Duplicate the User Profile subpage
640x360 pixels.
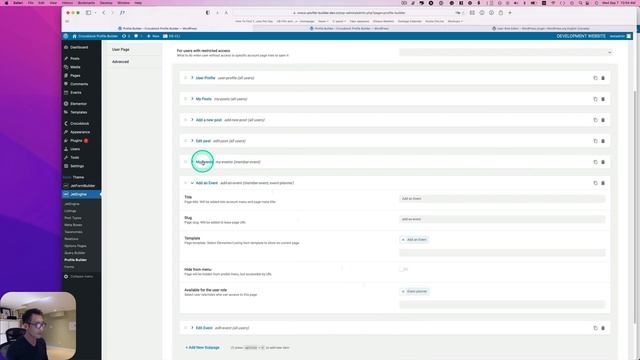click(595, 78)
